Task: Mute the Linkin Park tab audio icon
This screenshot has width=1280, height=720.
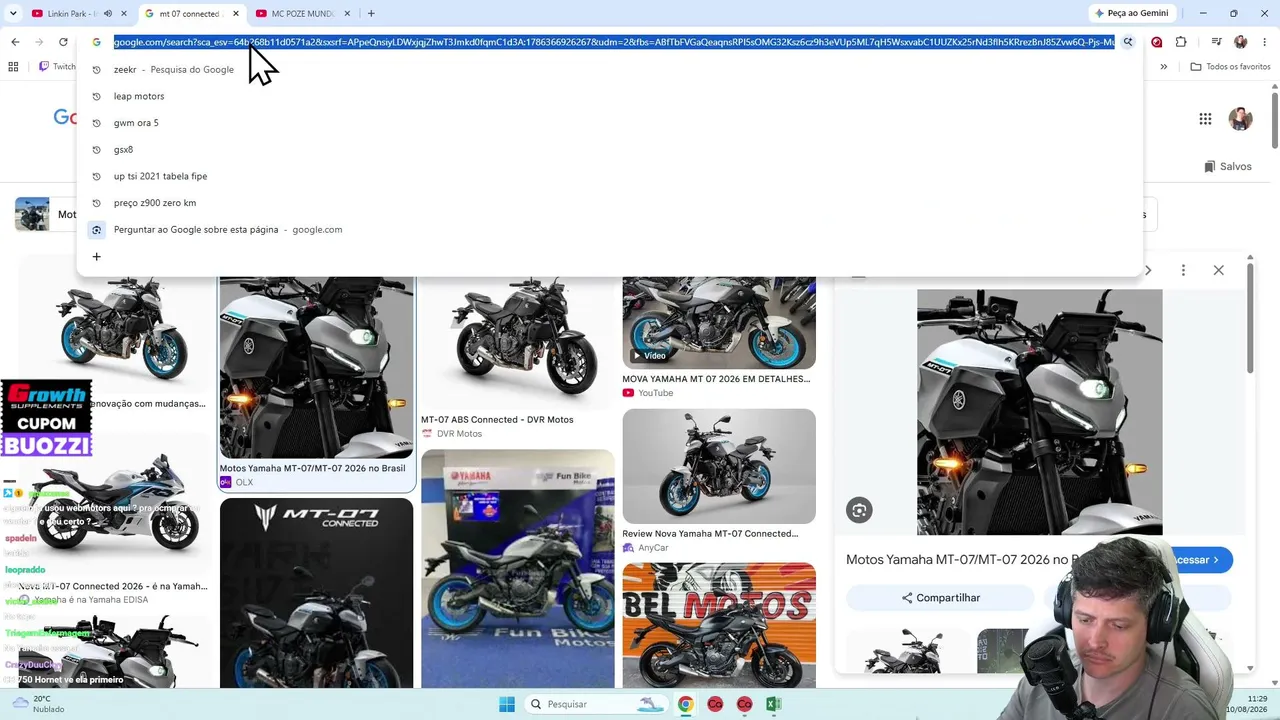Action: click(x=108, y=13)
